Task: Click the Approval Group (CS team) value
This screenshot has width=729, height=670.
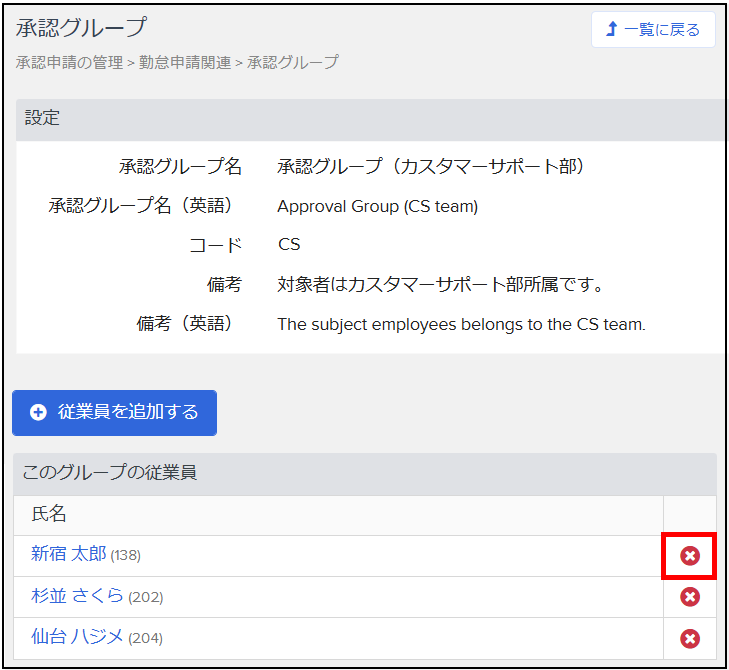Action: [x=377, y=207]
